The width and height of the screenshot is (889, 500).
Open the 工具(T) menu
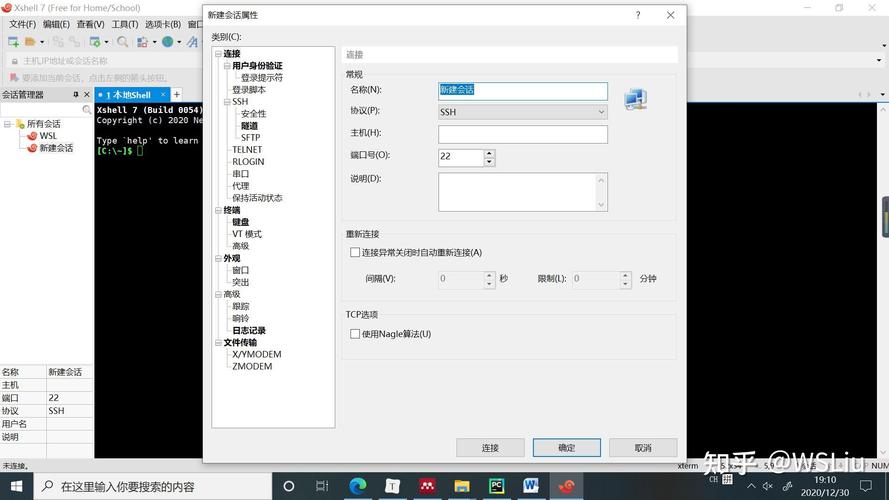125,24
